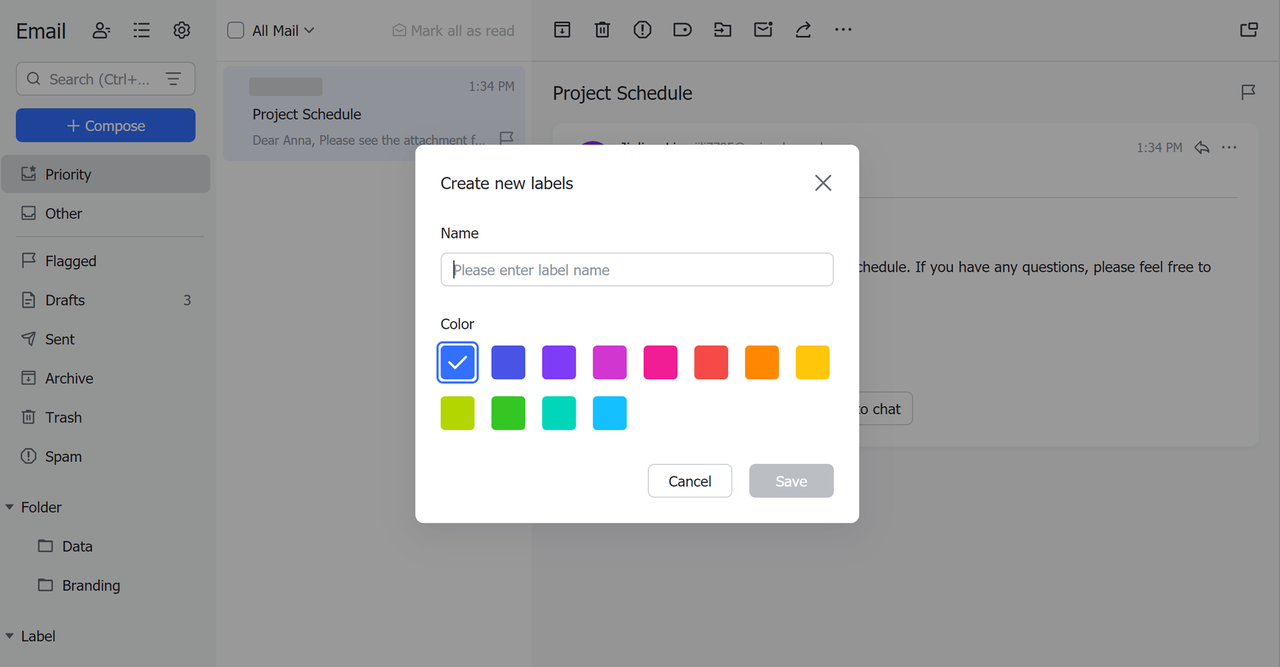1280x667 pixels.
Task: Flag the Project Schedule email in the list
Action: (506, 138)
